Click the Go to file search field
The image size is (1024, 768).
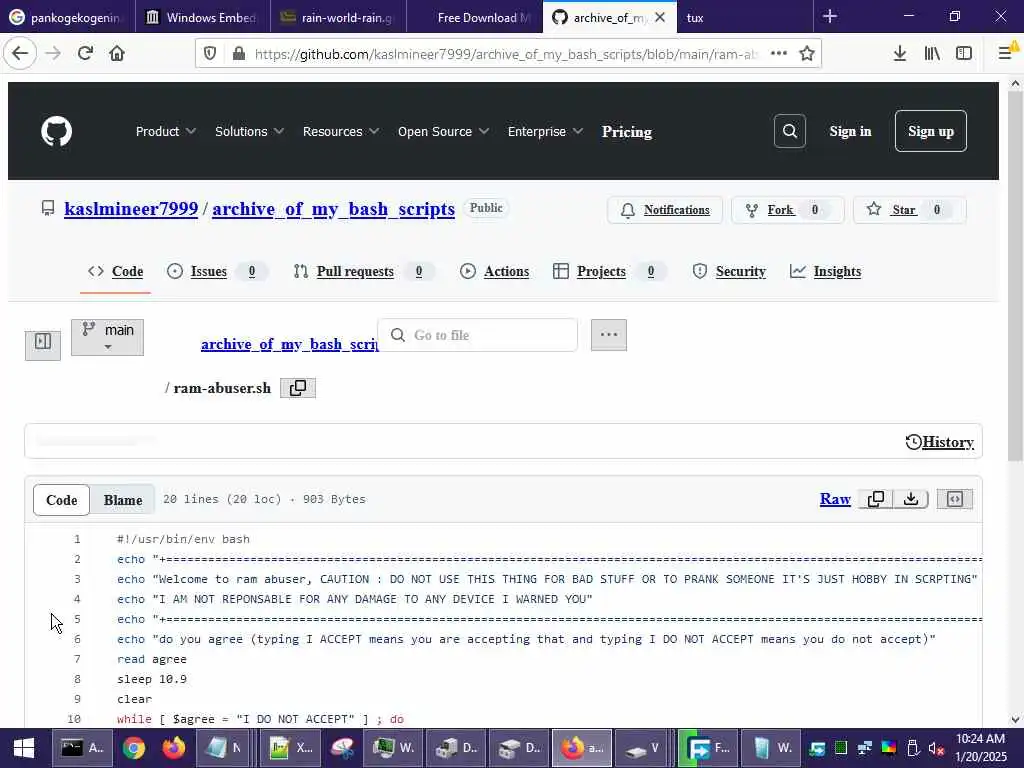coord(477,335)
